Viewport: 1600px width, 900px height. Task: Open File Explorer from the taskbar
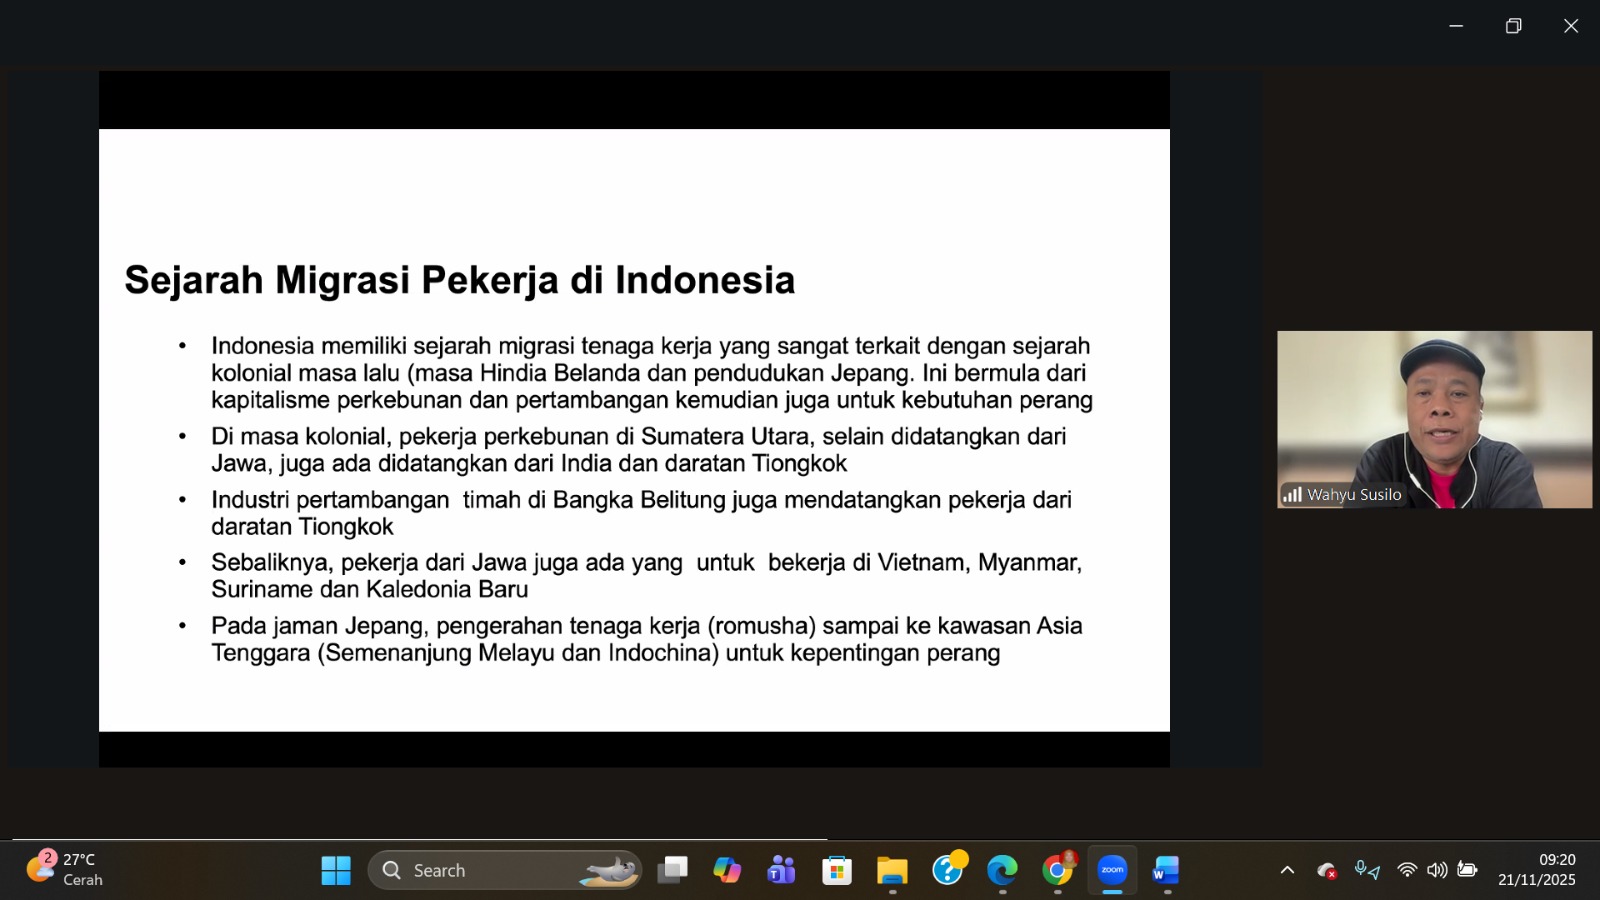tap(892, 870)
